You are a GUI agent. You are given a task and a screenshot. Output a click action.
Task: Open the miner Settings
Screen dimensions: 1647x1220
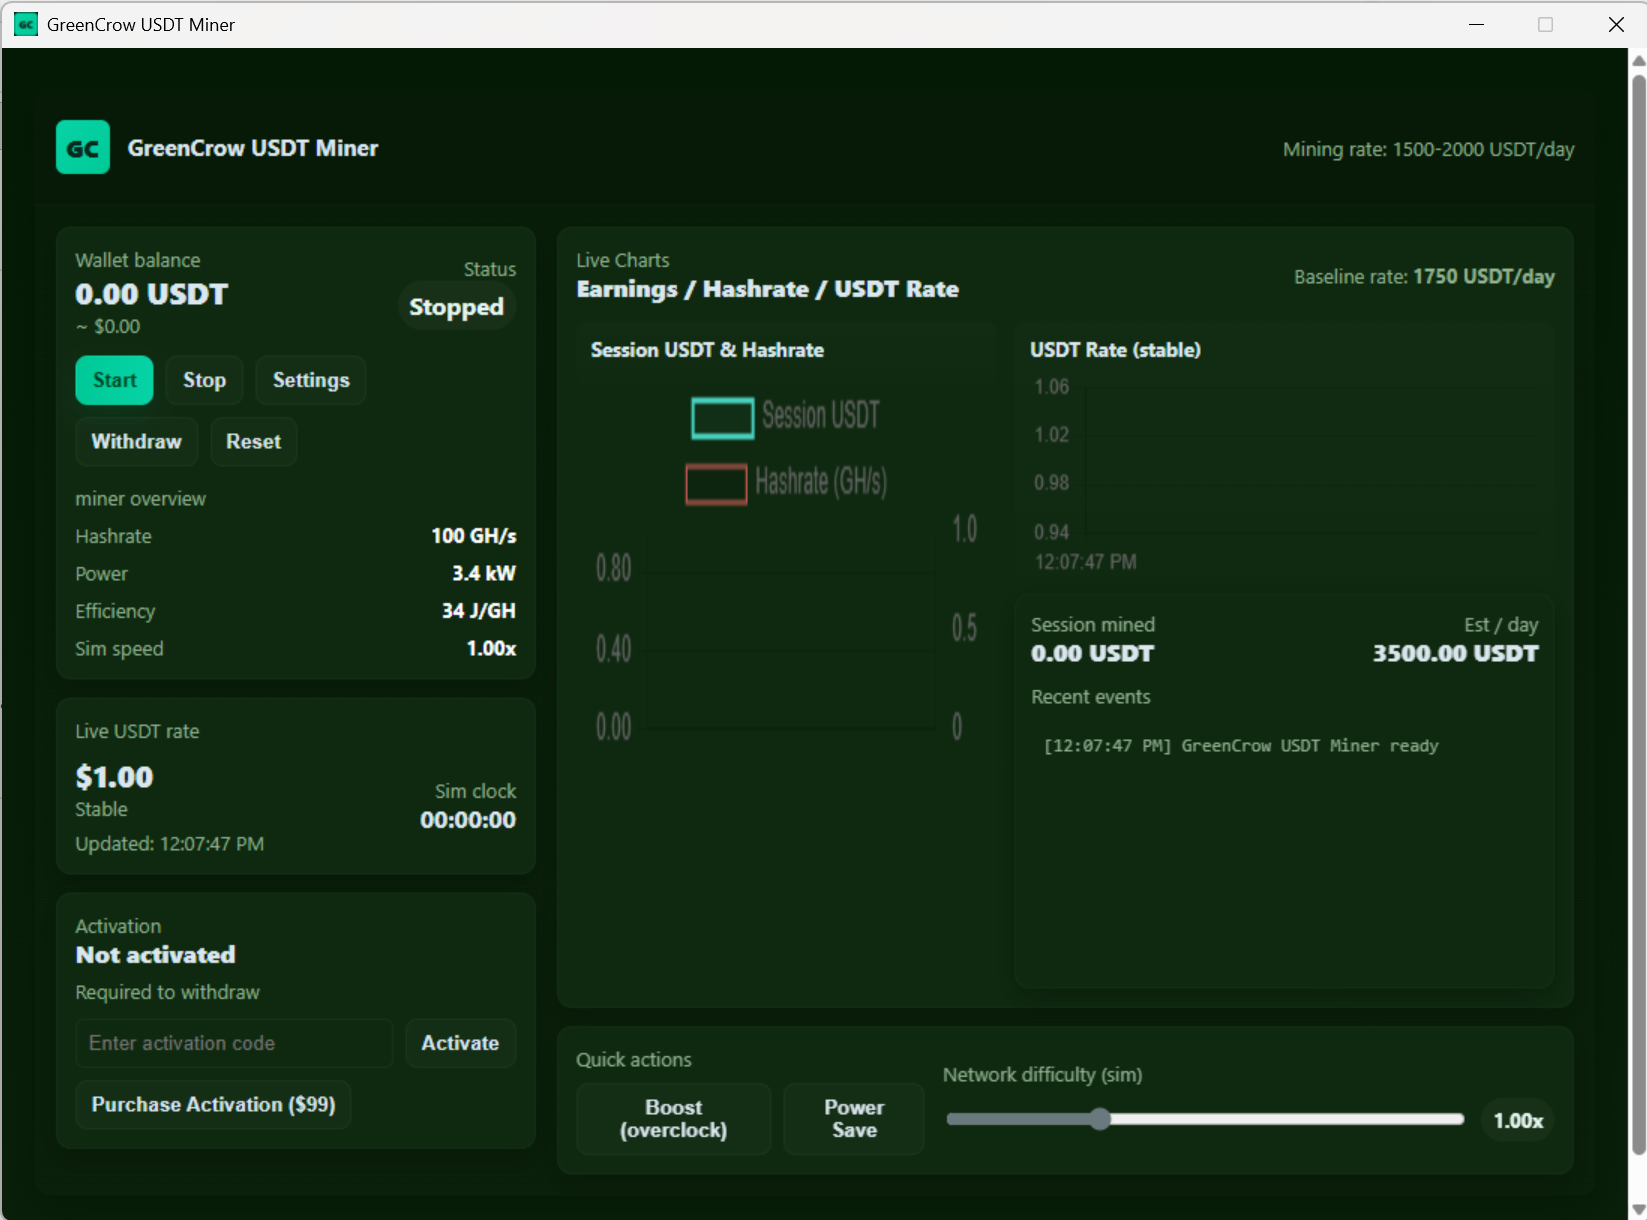310,380
